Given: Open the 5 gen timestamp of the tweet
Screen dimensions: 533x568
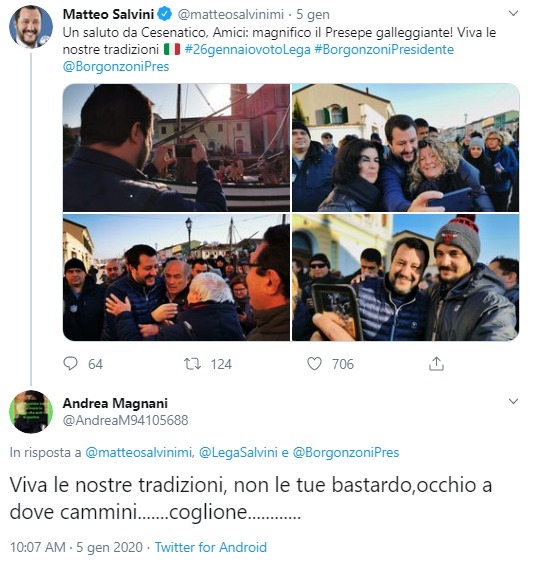Looking at the screenshot, I should tap(313, 14).
